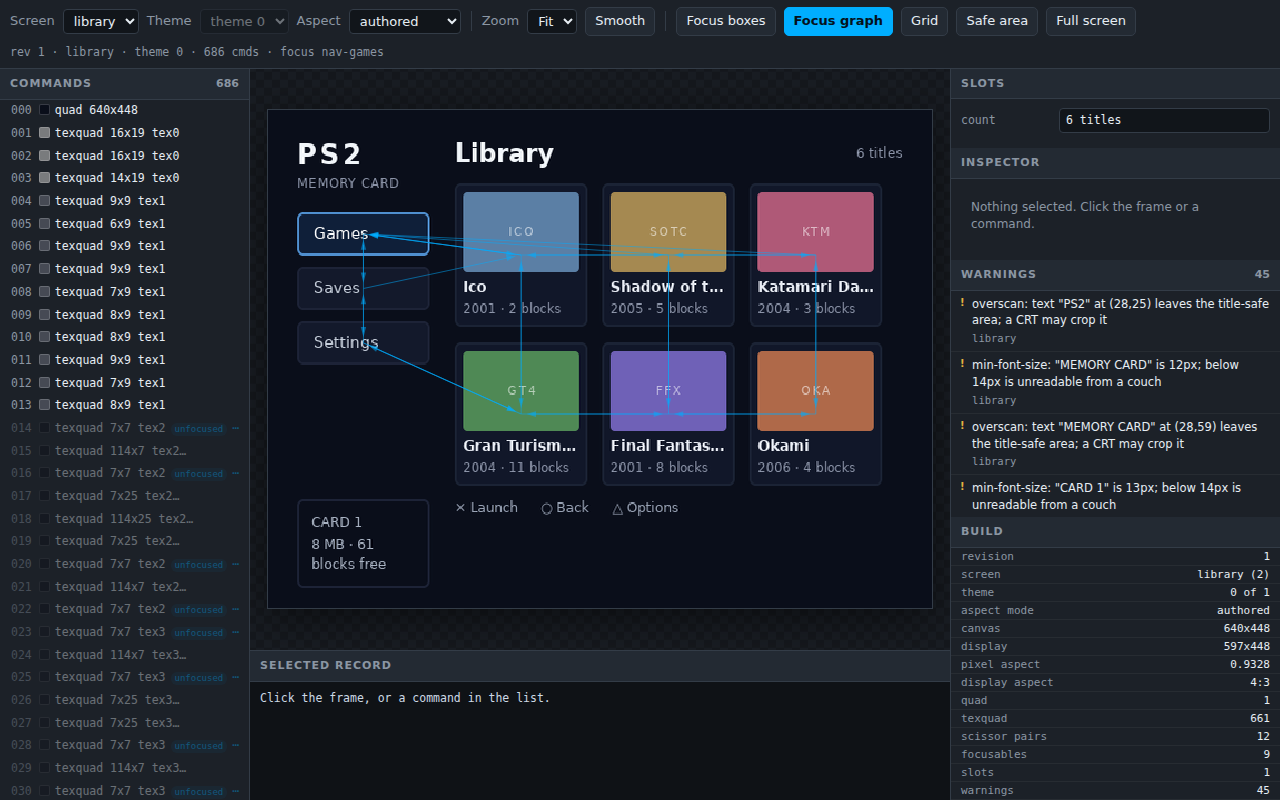Click the slots count input field
This screenshot has width=1280, height=800.
[x=1164, y=120]
